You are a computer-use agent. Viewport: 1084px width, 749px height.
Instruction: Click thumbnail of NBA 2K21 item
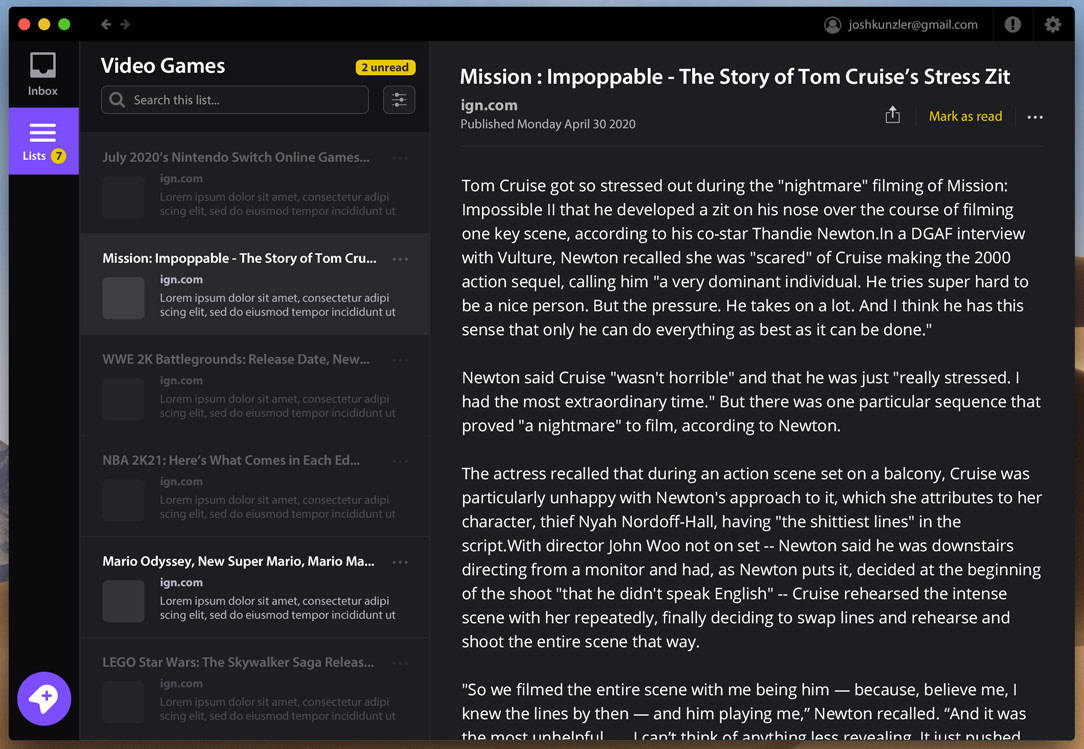(124, 500)
